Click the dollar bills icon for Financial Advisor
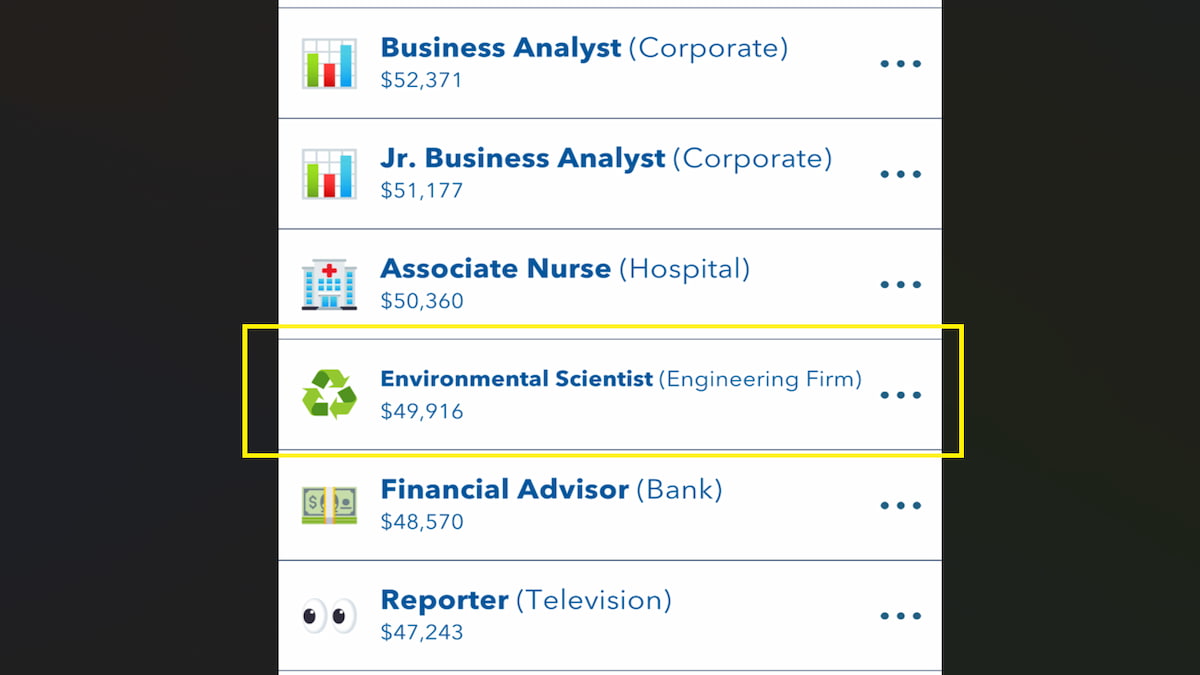The width and height of the screenshot is (1200, 675). (x=329, y=505)
